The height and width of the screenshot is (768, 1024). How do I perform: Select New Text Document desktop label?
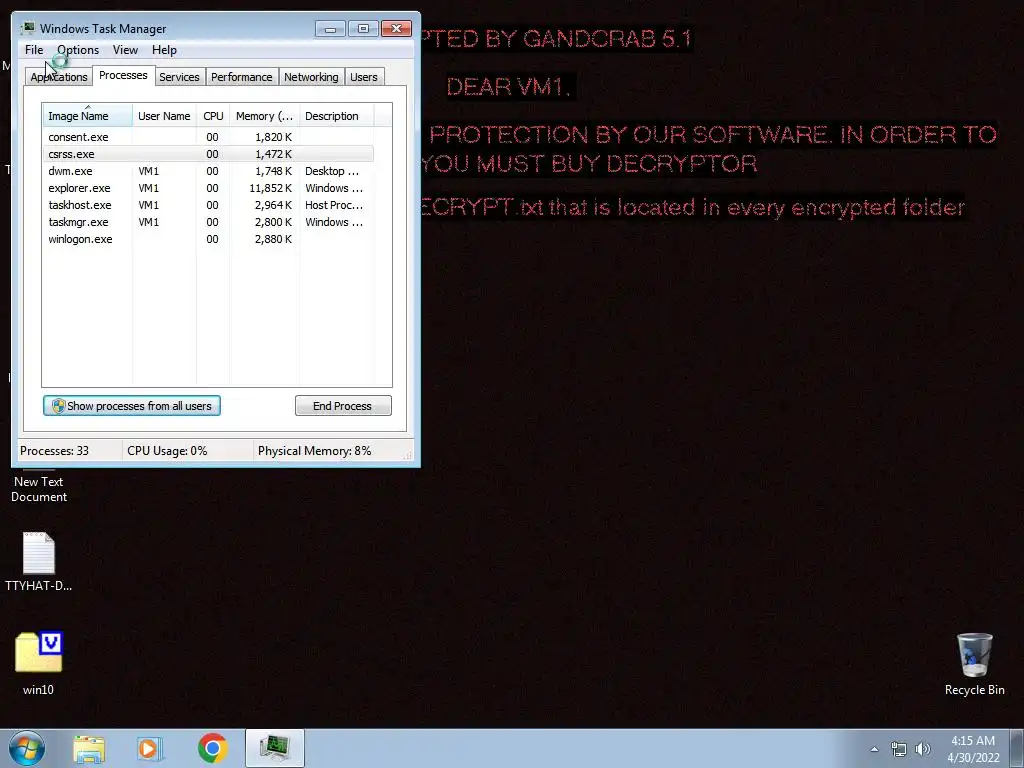click(39, 489)
